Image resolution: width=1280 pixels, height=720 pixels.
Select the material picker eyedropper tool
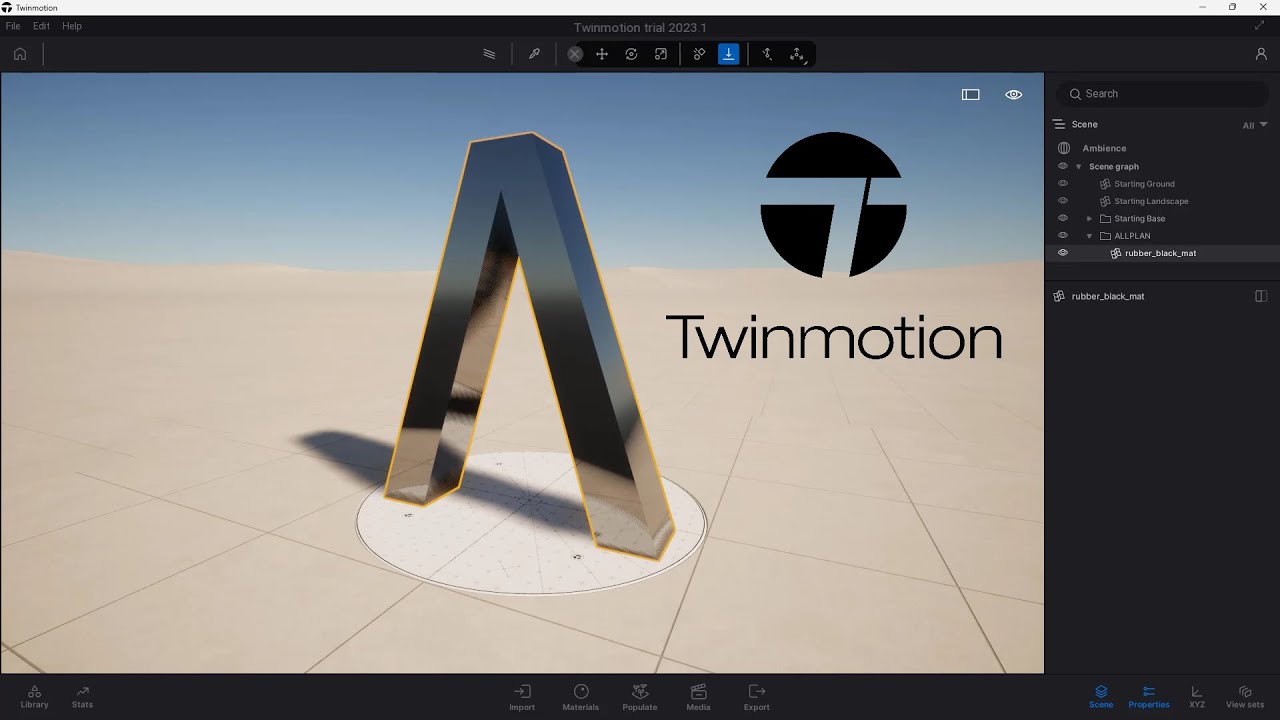534,54
